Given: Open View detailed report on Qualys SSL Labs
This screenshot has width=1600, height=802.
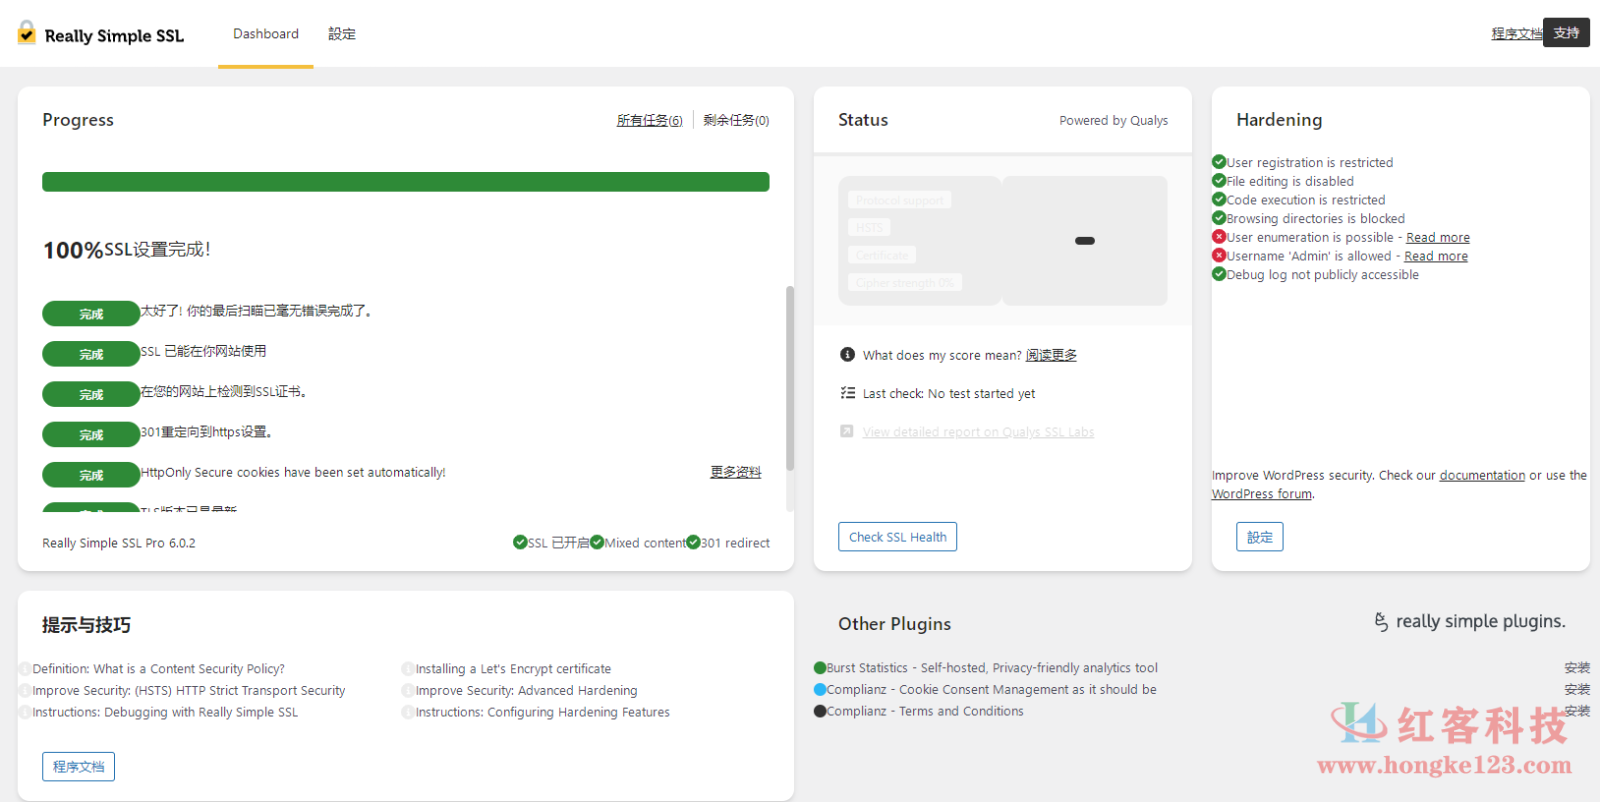Looking at the screenshot, I should click(978, 432).
